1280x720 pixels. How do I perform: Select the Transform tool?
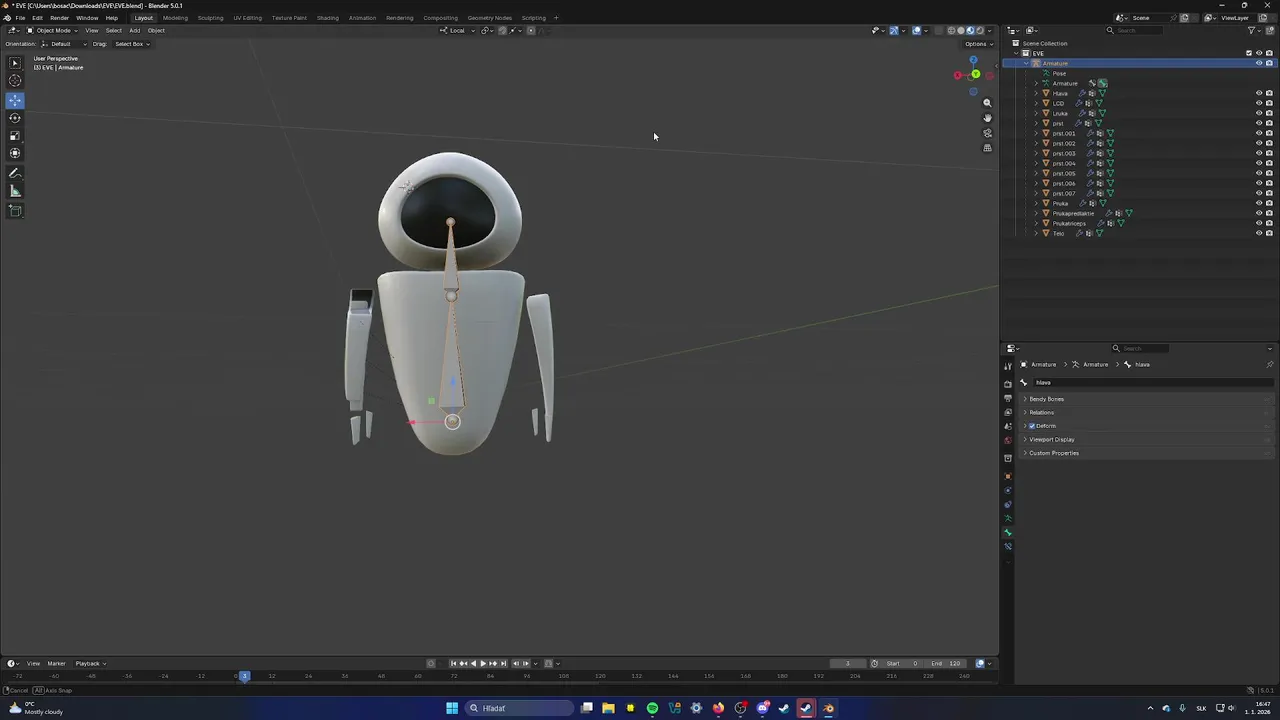pyautogui.click(x=15, y=153)
